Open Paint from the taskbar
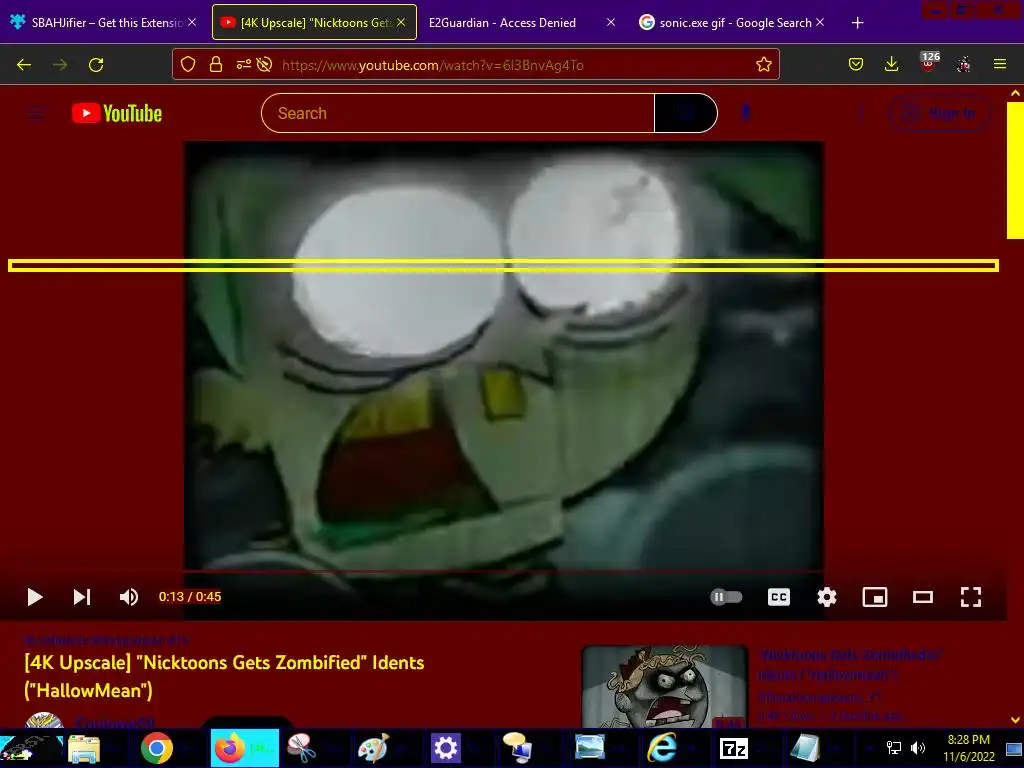Image resolution: width=1024 pixels, height=768 pixels. (x=373, y=748)
